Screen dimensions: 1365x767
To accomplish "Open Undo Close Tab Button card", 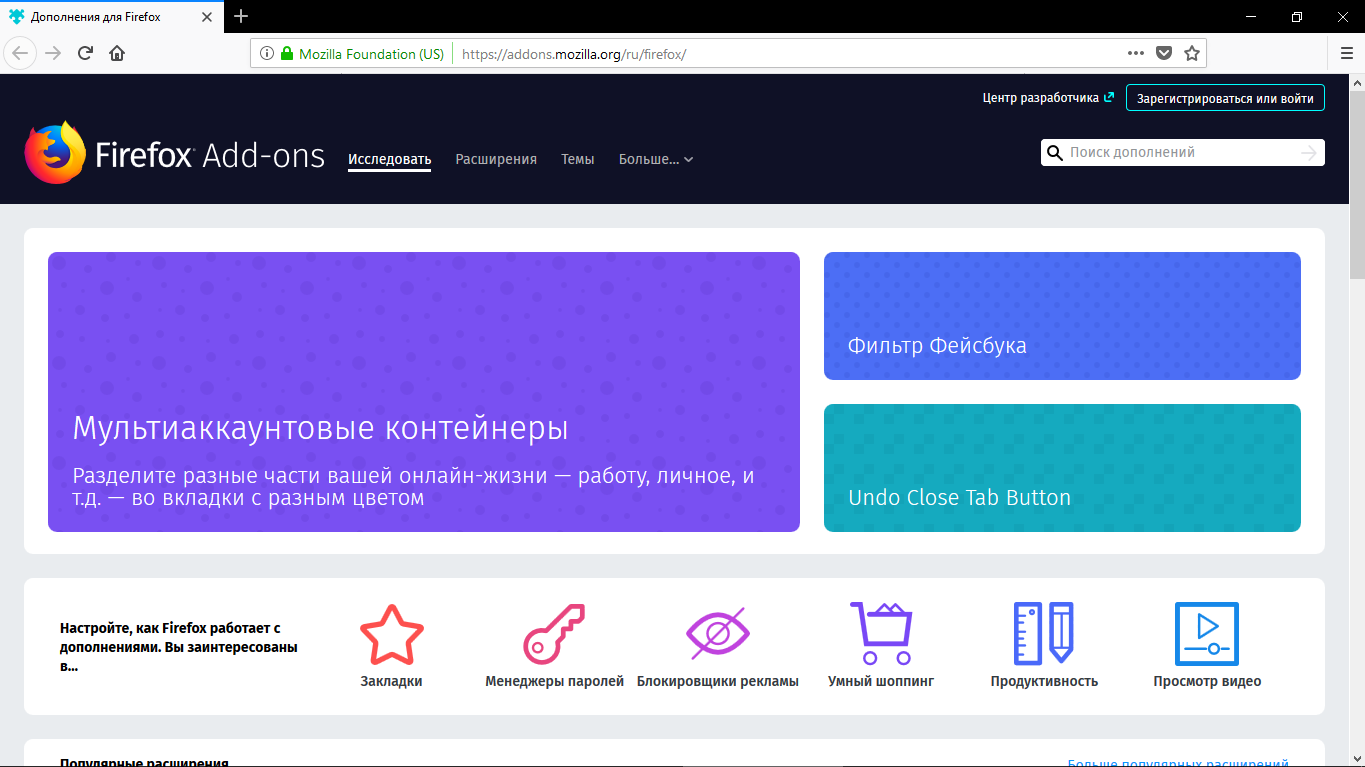I will click(x=1062, y=468).
